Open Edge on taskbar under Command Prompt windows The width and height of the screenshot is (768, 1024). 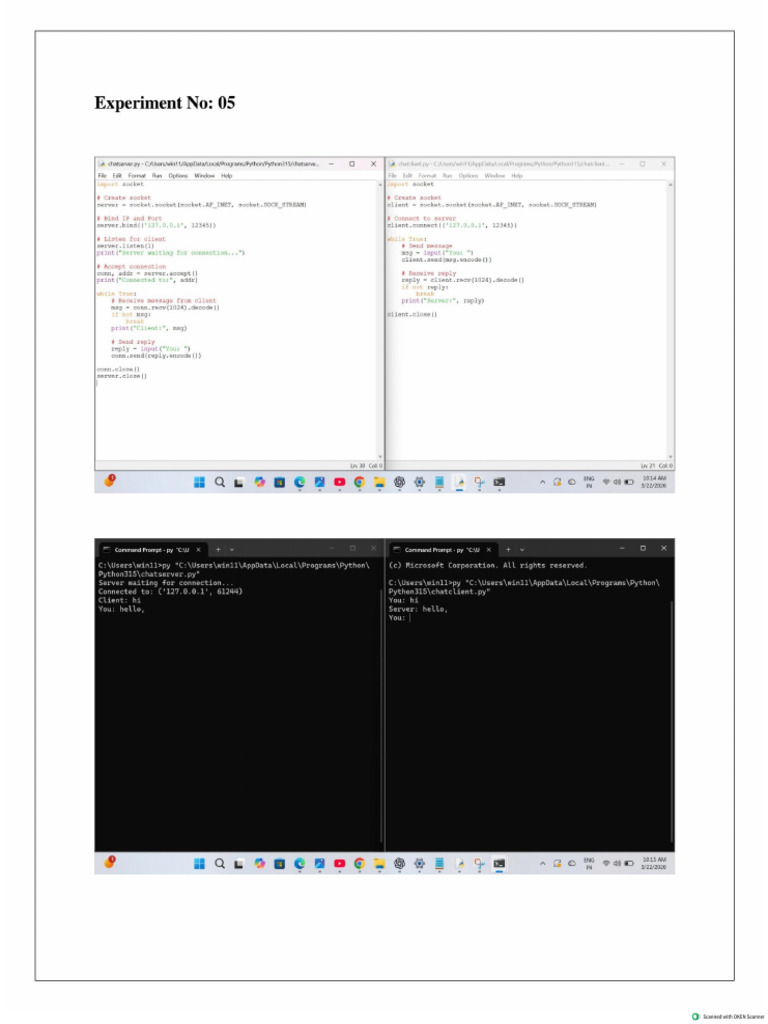pos(300,863)
